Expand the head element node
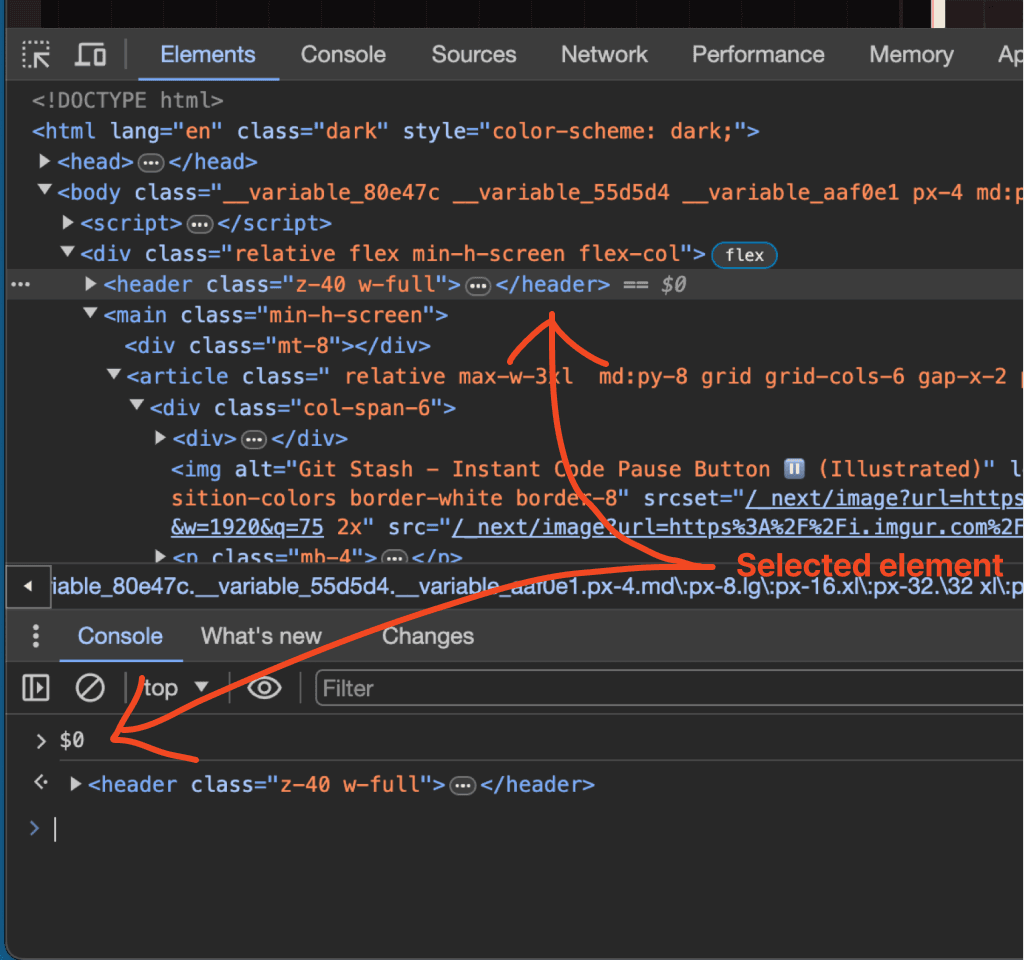The height and width of the screenshot is (960, 1024). coord(44,161)
